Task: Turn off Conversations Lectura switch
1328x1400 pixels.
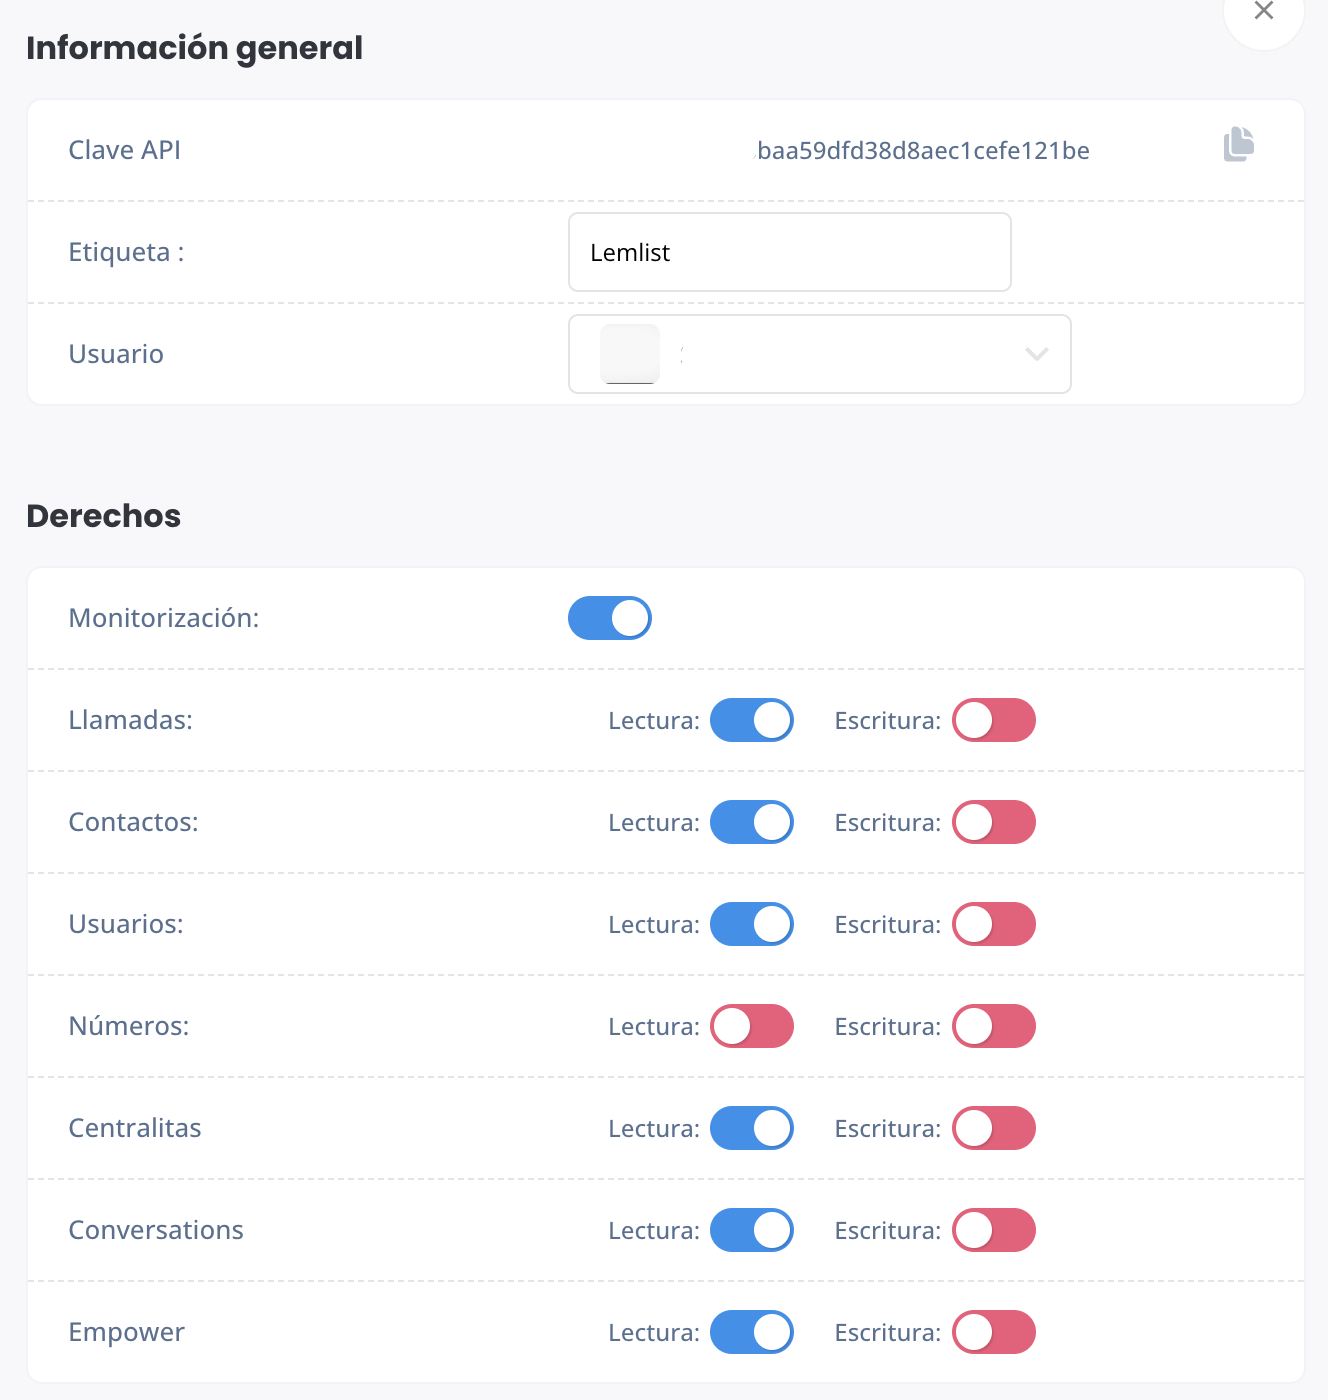Action: pos(752,1230)
